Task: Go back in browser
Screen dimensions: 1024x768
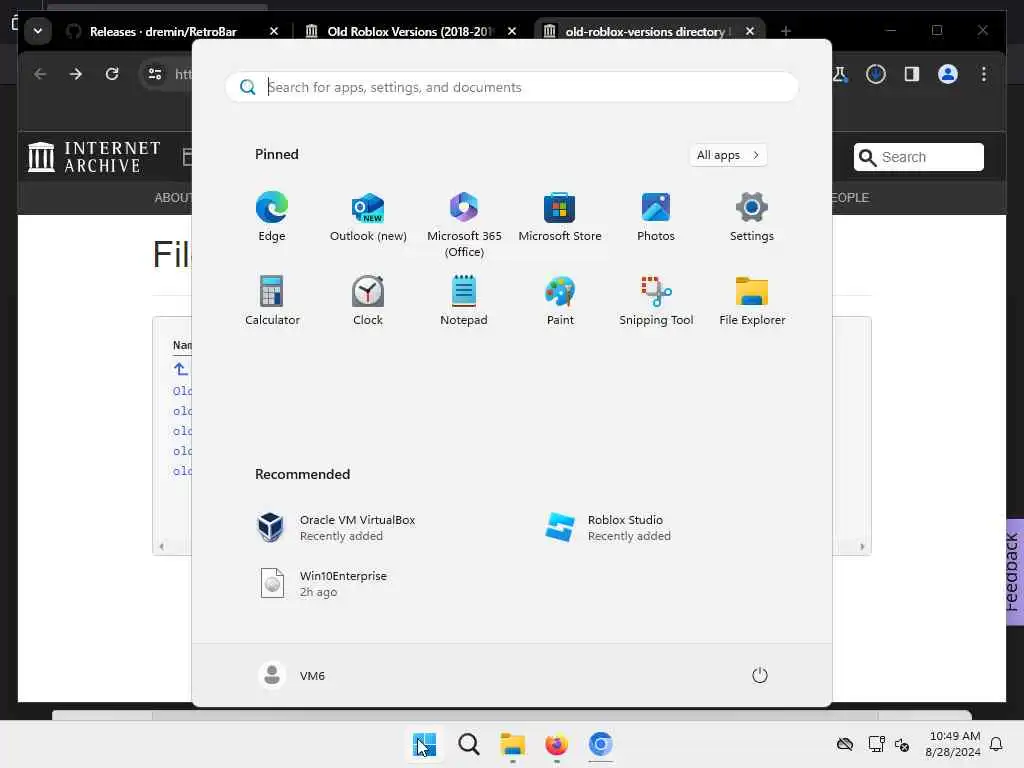Action: 40,74
